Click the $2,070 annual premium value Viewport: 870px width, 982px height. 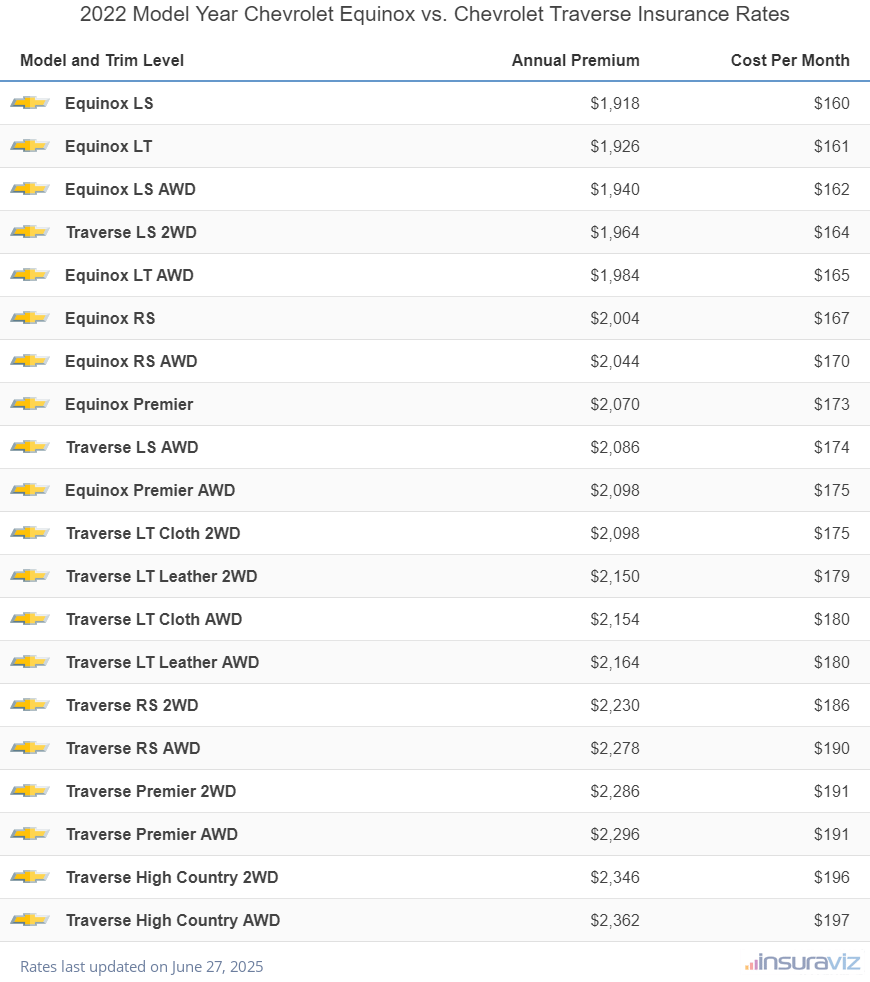tap(615, 404)
